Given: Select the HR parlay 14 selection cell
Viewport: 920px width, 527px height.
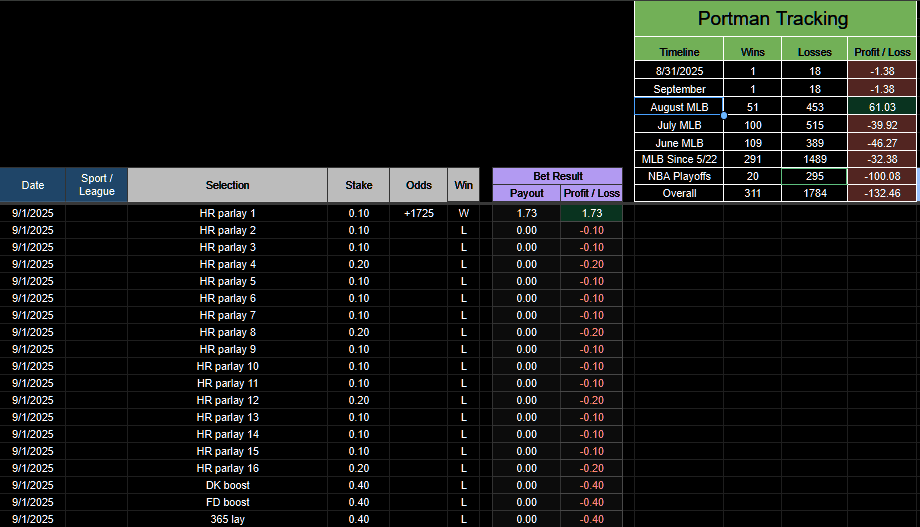Looking at the screenshot, I should coord(228,434).
